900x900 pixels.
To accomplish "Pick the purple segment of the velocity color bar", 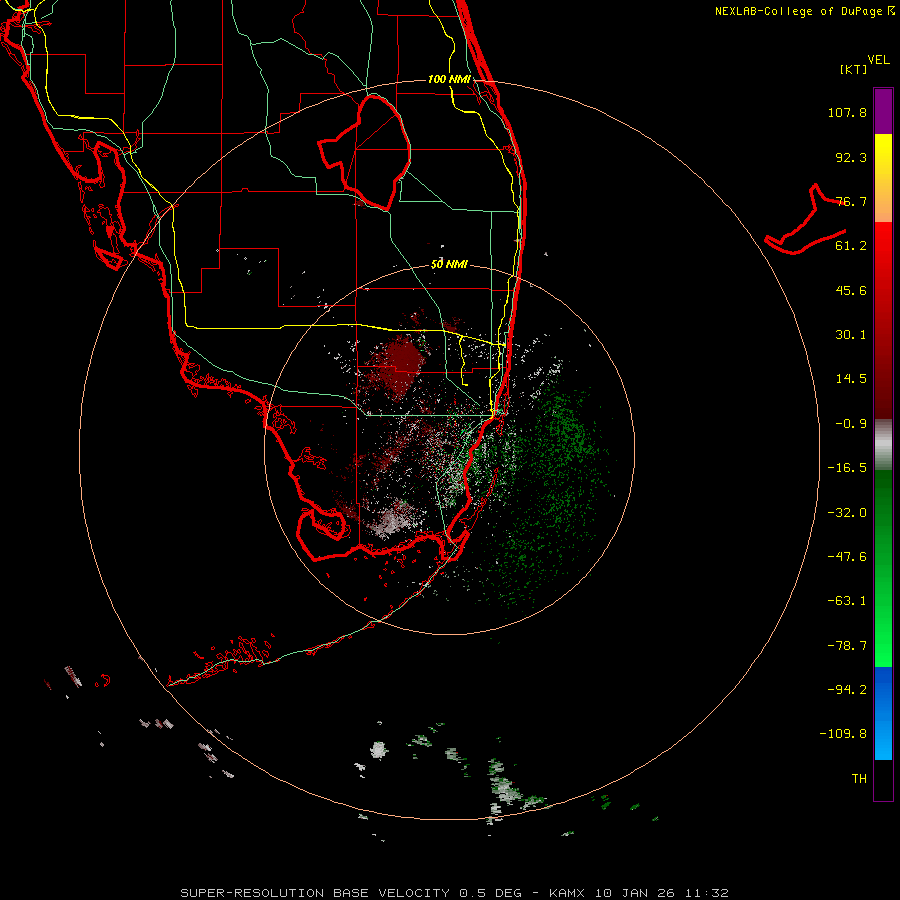I will coord(883,111).
